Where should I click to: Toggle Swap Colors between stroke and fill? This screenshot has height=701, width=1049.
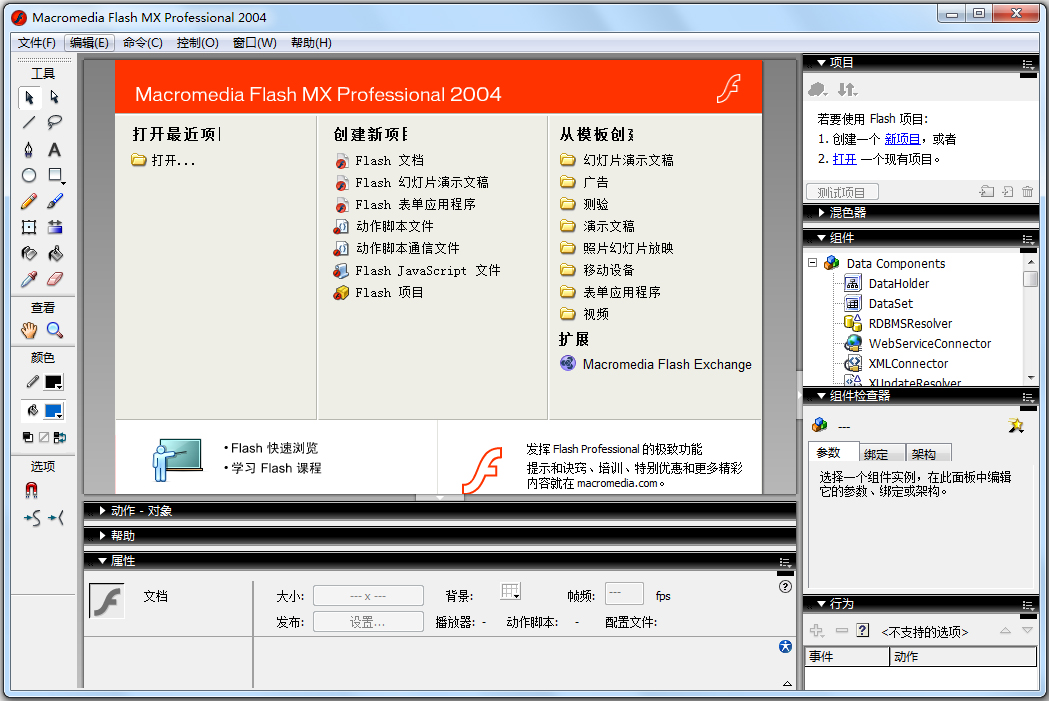tap(58, 437)
